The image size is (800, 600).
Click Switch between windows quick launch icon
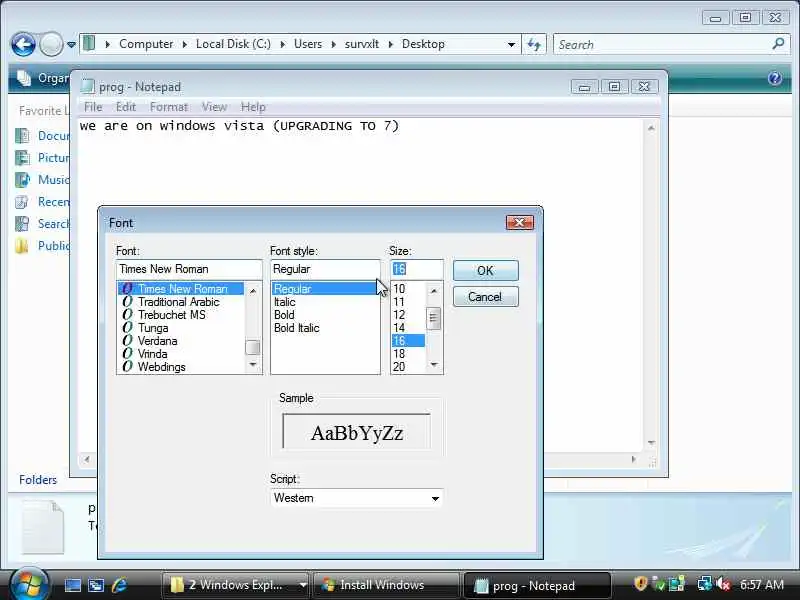click(x=96, y=585)
